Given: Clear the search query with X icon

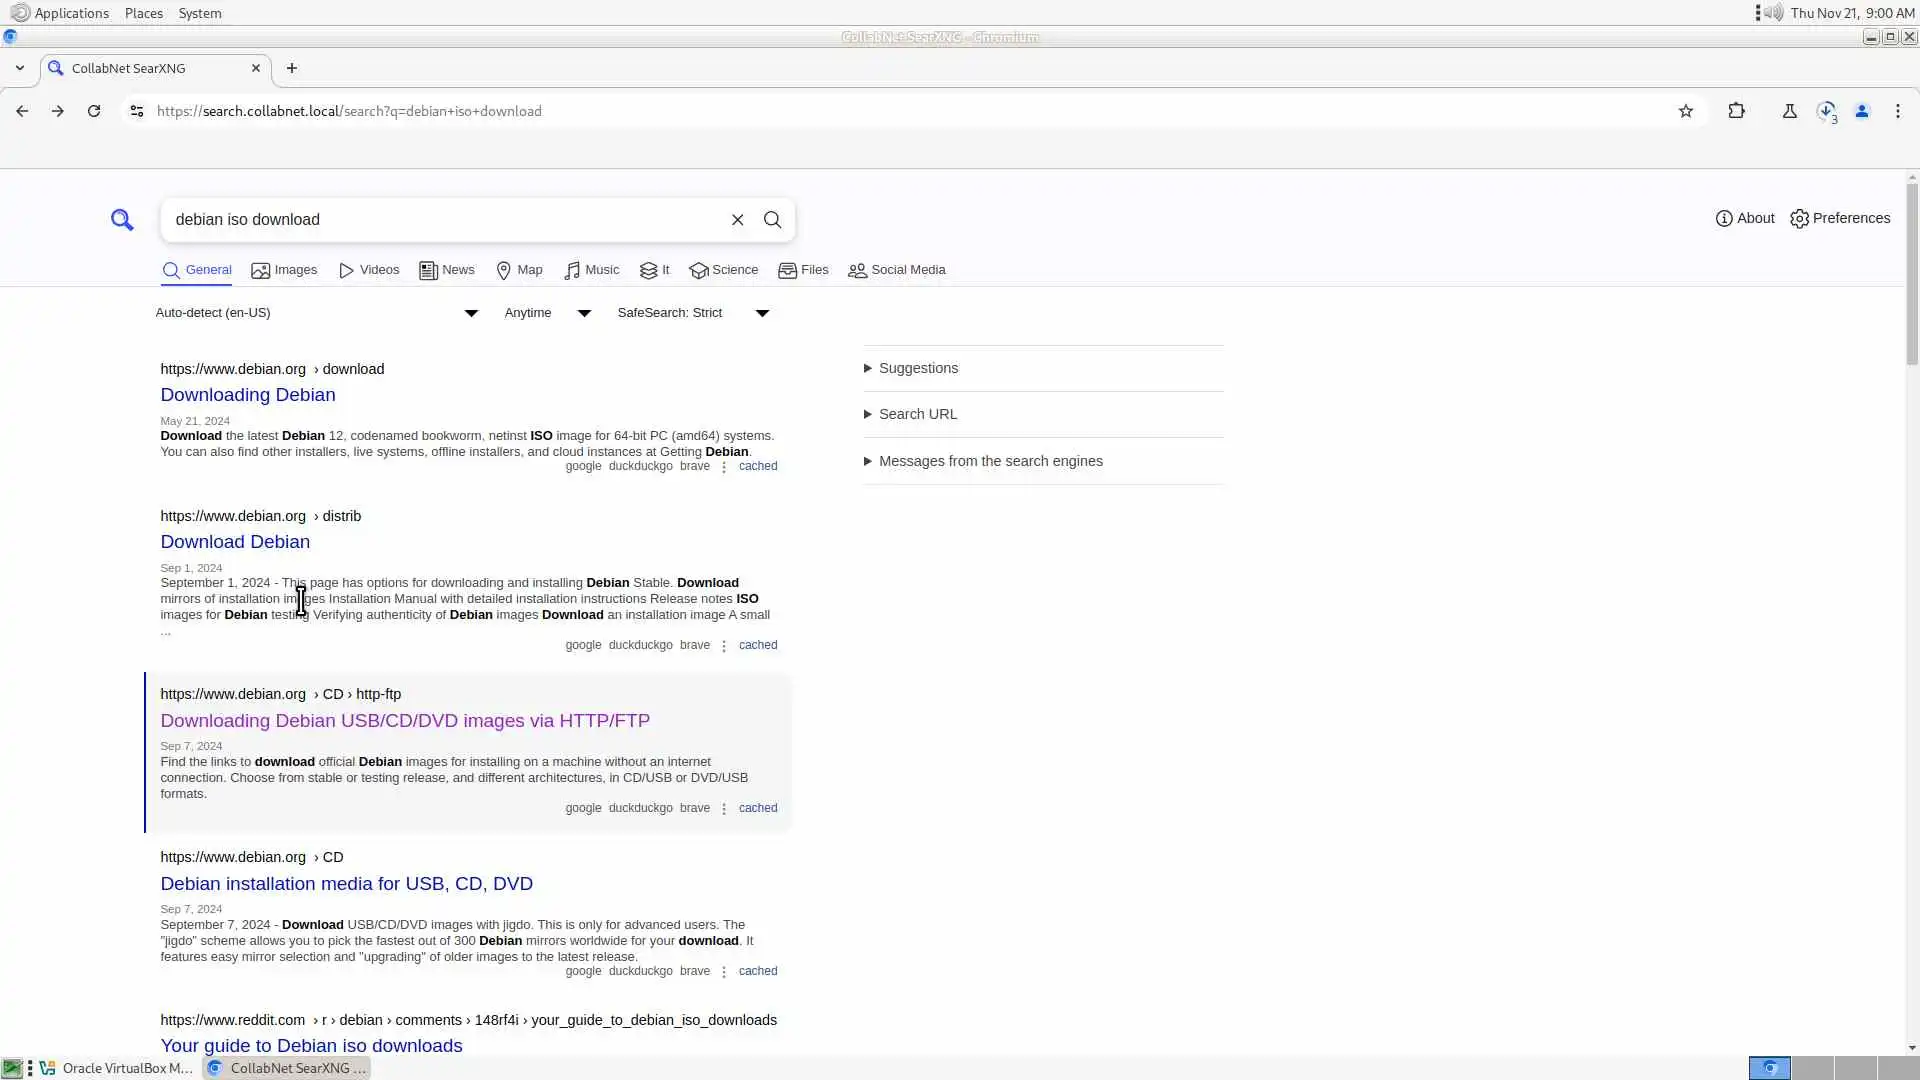Looking at the screenshot, I should click(x=737, y=220).
